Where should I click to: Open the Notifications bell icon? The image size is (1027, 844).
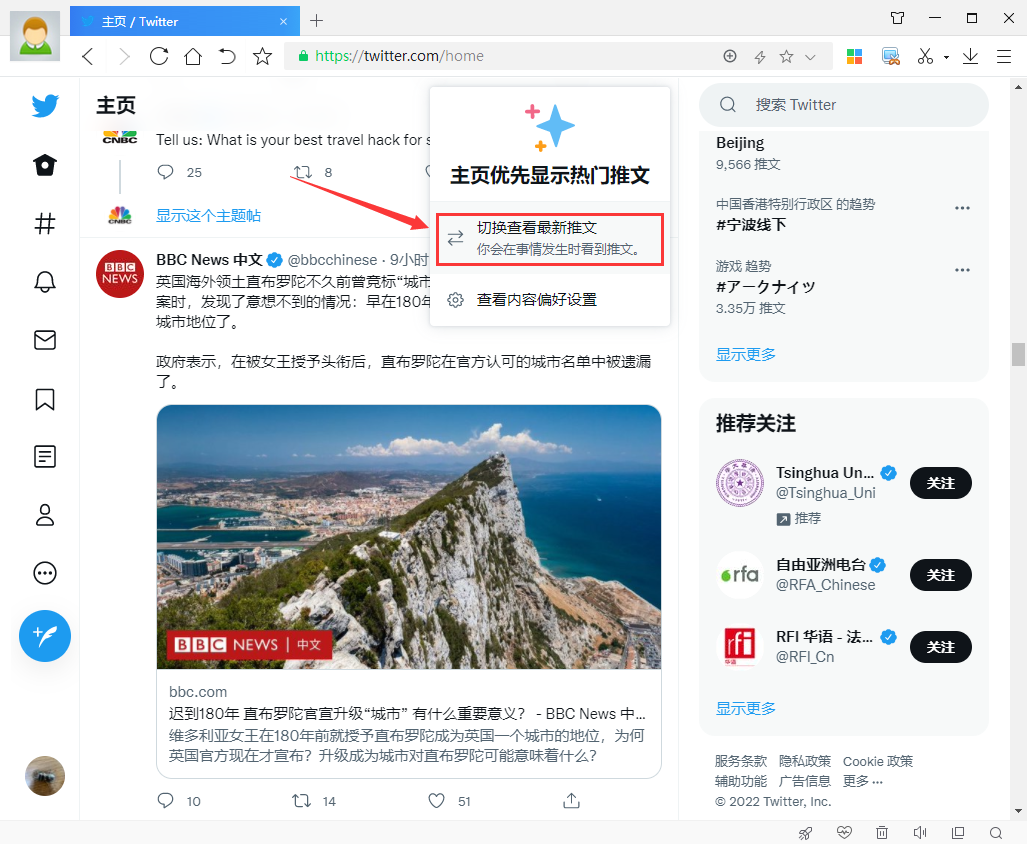pos(45,282)
